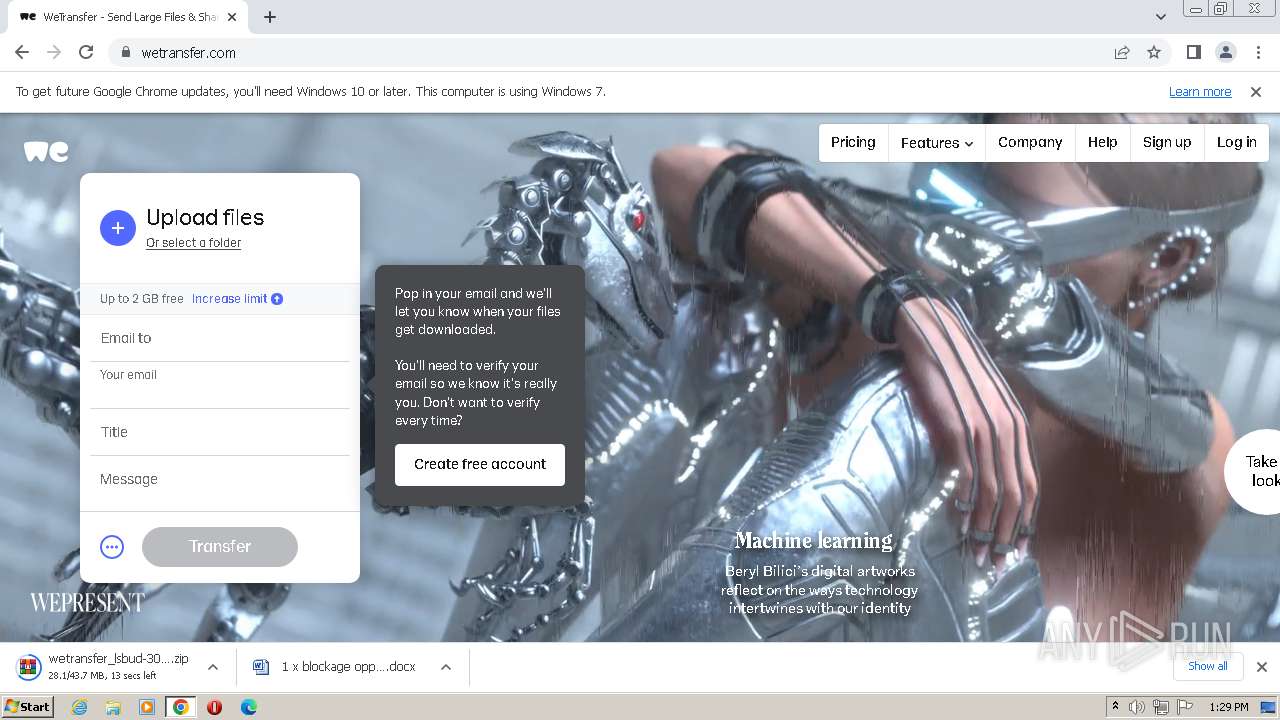The image size is (1280, 720).
Task: Reload the WeTransfer page
Action: pyautogui.click(x=86, y=52)
